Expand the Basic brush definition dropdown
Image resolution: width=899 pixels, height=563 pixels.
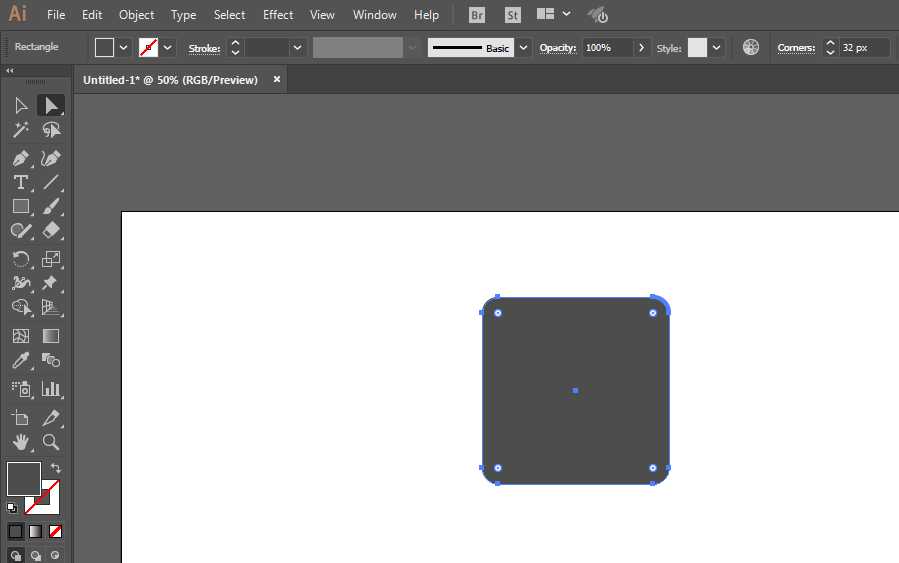coord(524,47)
